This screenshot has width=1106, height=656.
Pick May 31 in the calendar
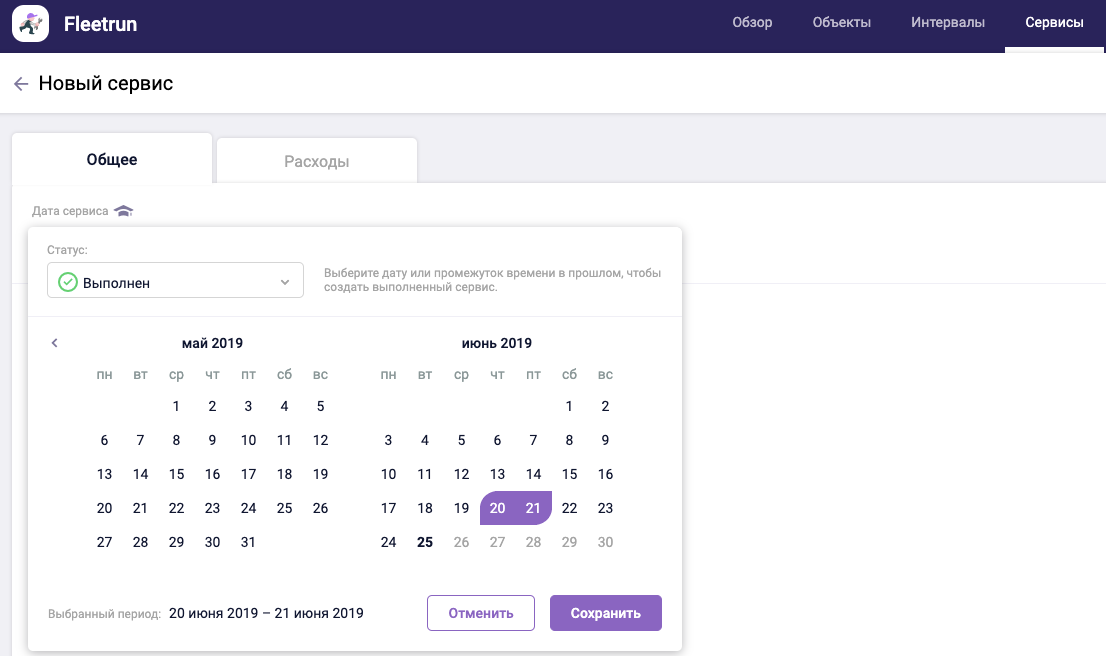pos(248,542)
